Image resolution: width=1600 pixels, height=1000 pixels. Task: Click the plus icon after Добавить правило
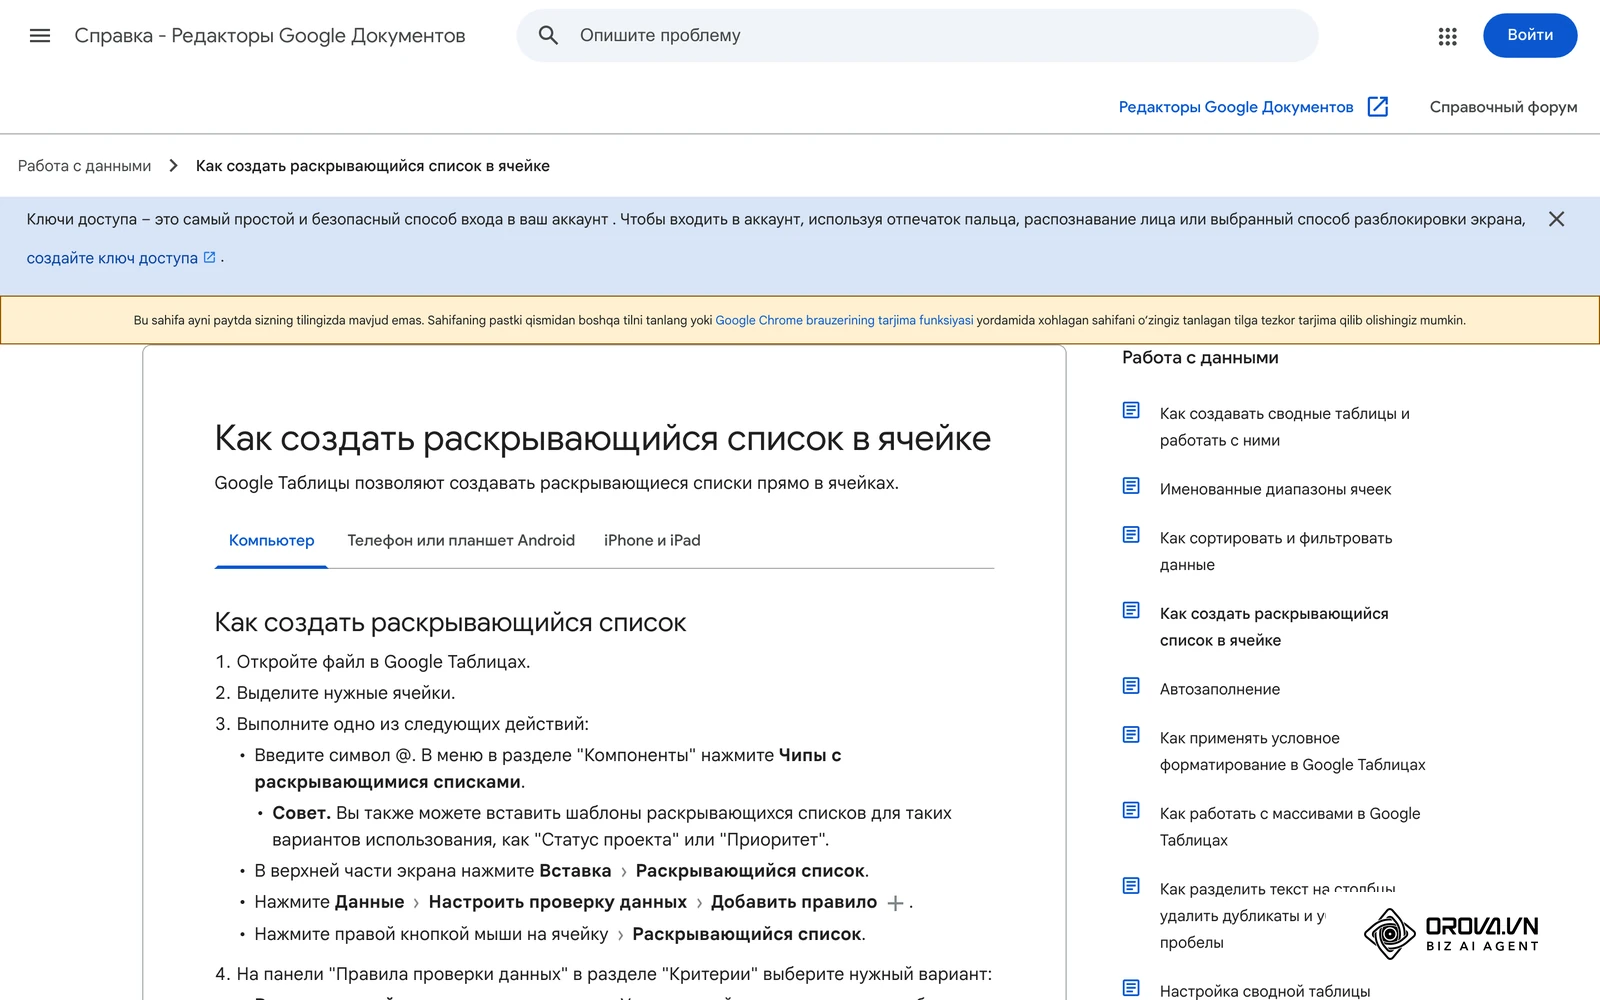pos(895,903)
